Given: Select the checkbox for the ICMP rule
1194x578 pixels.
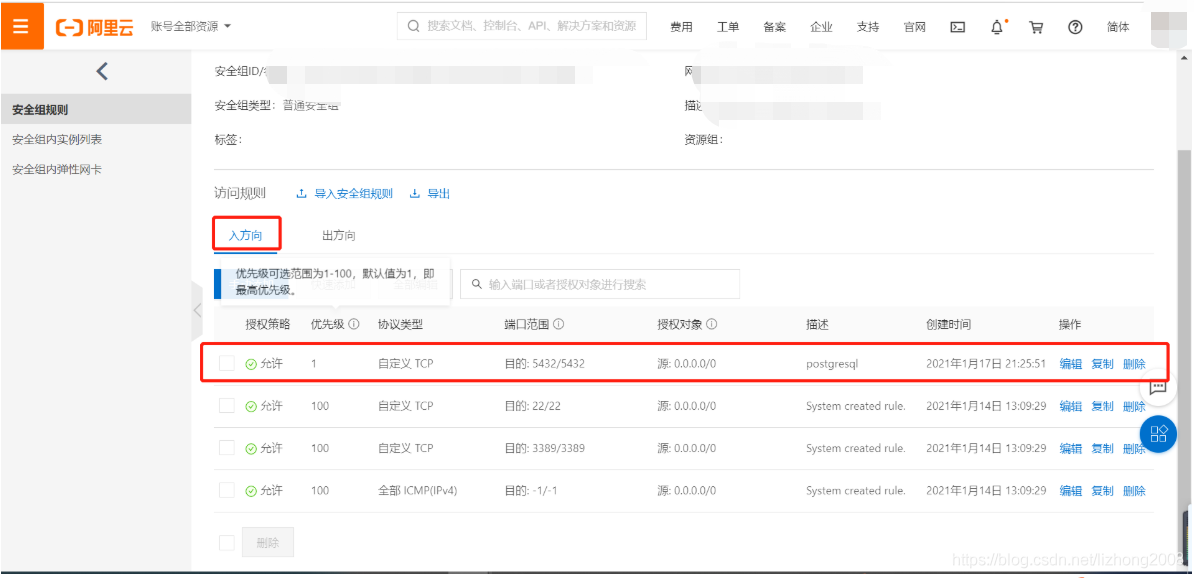Looking at the screenshot, I should coord(227,490).
